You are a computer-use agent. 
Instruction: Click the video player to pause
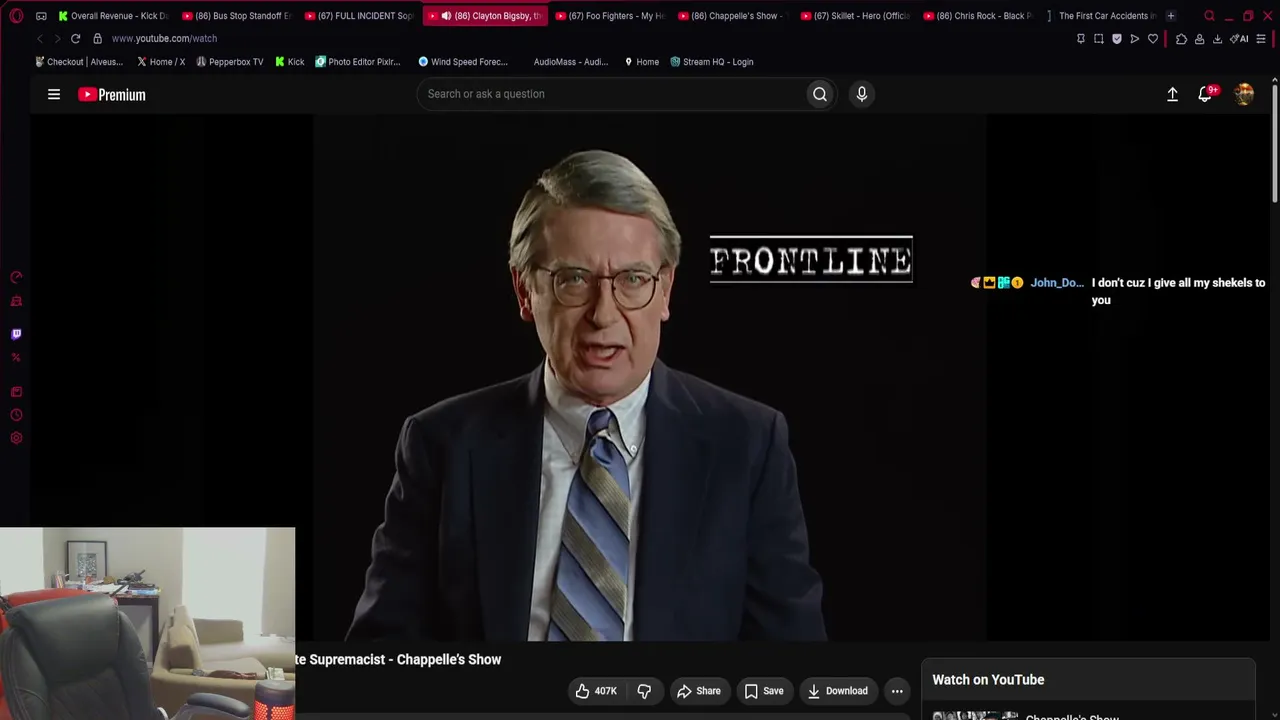coord(650,378)
